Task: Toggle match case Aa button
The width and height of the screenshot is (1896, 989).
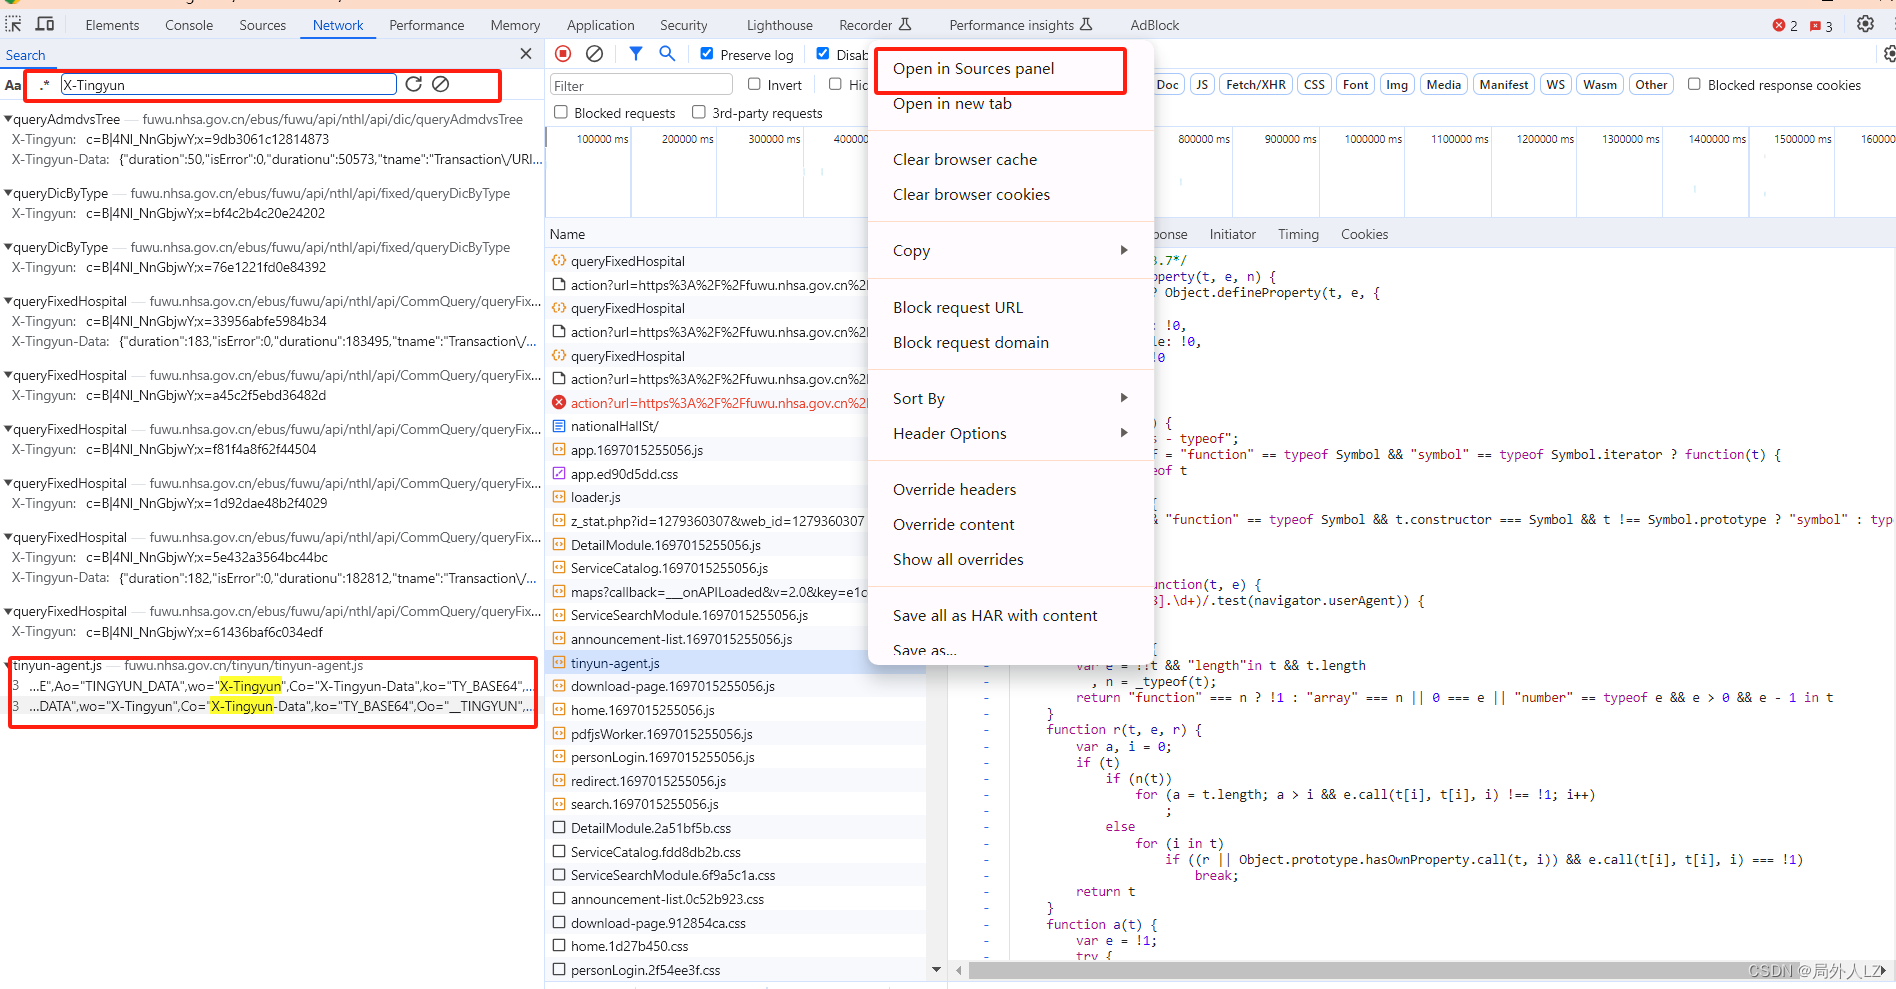Action: (x=13, y=85)
